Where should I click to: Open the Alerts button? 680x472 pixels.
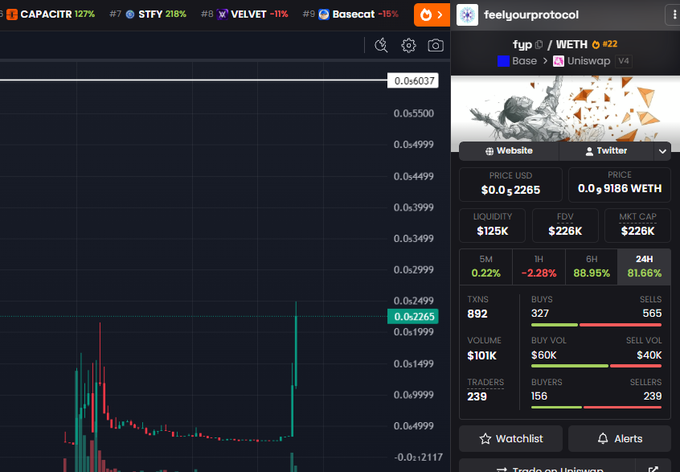click(x=620, y=439)
